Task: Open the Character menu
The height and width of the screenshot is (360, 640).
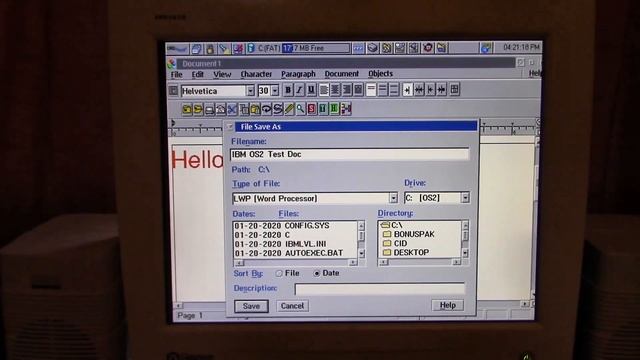Action: click(x=256, y=74)
